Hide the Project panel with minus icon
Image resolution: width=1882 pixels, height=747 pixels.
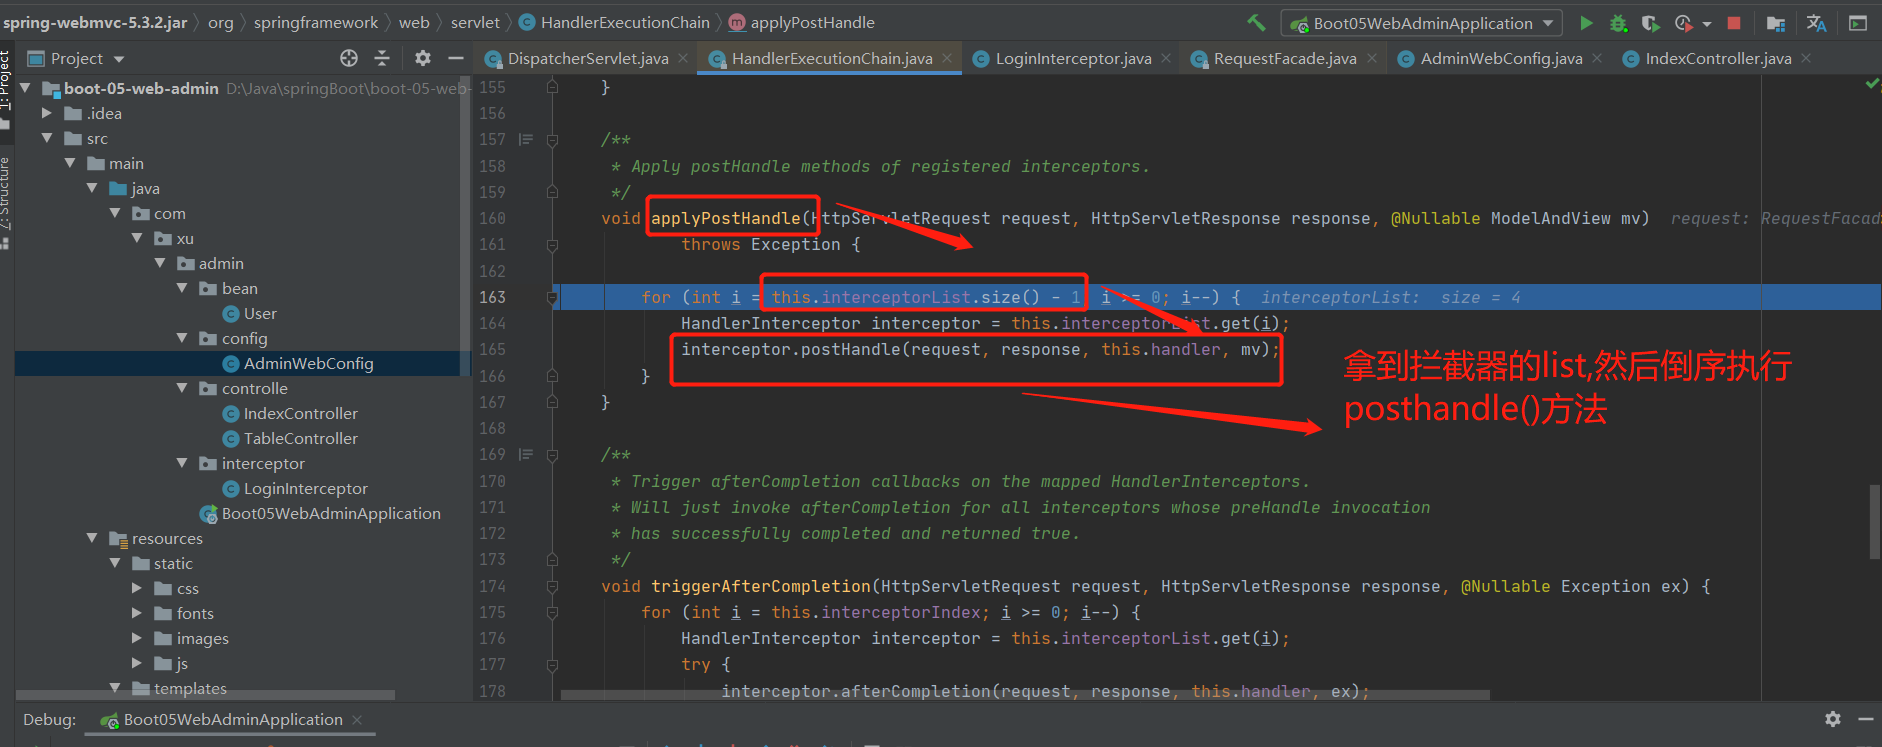tap(456, 58)
